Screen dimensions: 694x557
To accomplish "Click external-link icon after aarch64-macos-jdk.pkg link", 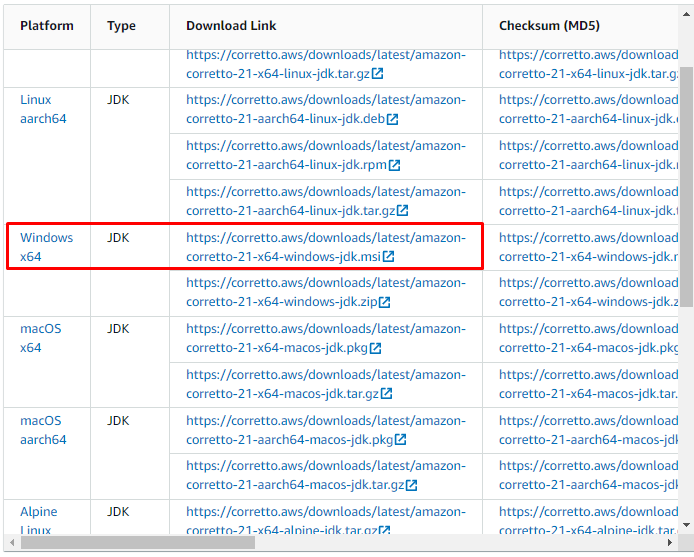I will [x=401, y=440].
